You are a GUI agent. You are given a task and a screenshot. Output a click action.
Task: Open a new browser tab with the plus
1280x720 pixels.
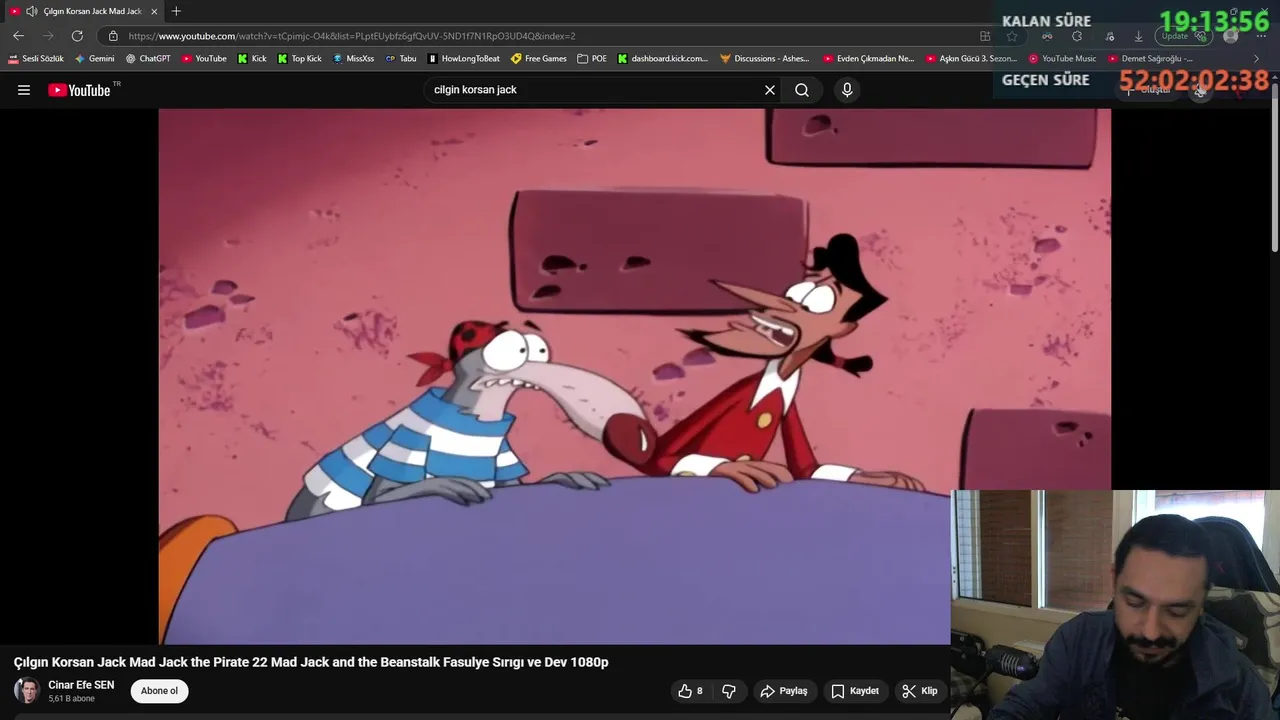coord(176,11)
